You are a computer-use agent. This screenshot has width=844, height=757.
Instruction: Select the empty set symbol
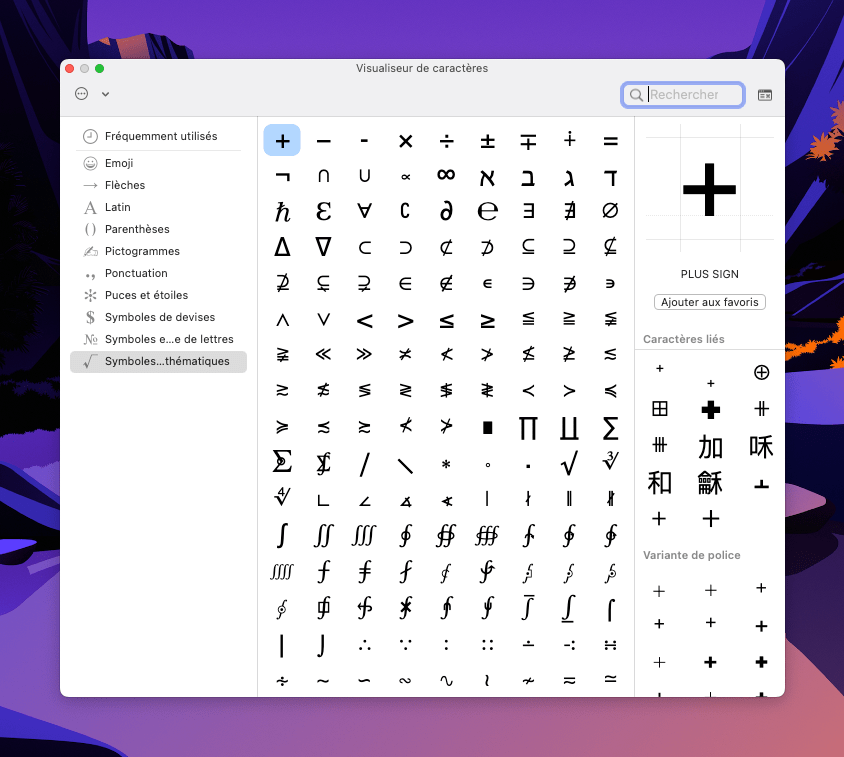pyautogui.click(x=610, y=211)
